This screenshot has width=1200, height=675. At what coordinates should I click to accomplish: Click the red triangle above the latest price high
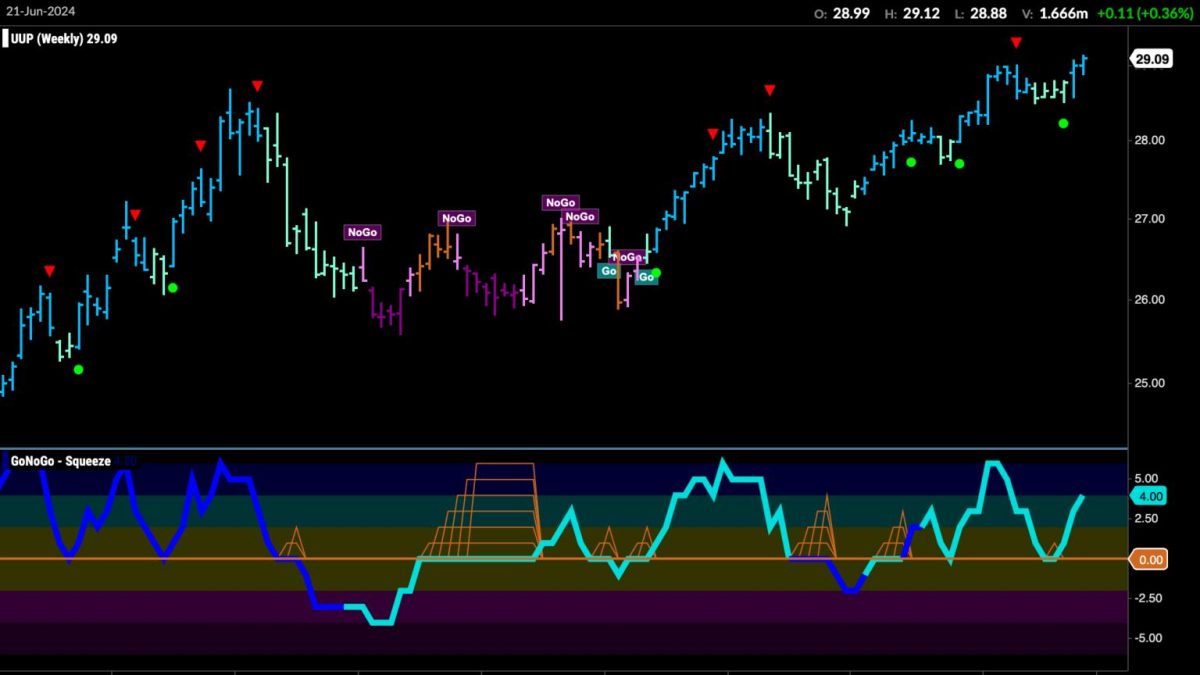[x=1016, y=42]
